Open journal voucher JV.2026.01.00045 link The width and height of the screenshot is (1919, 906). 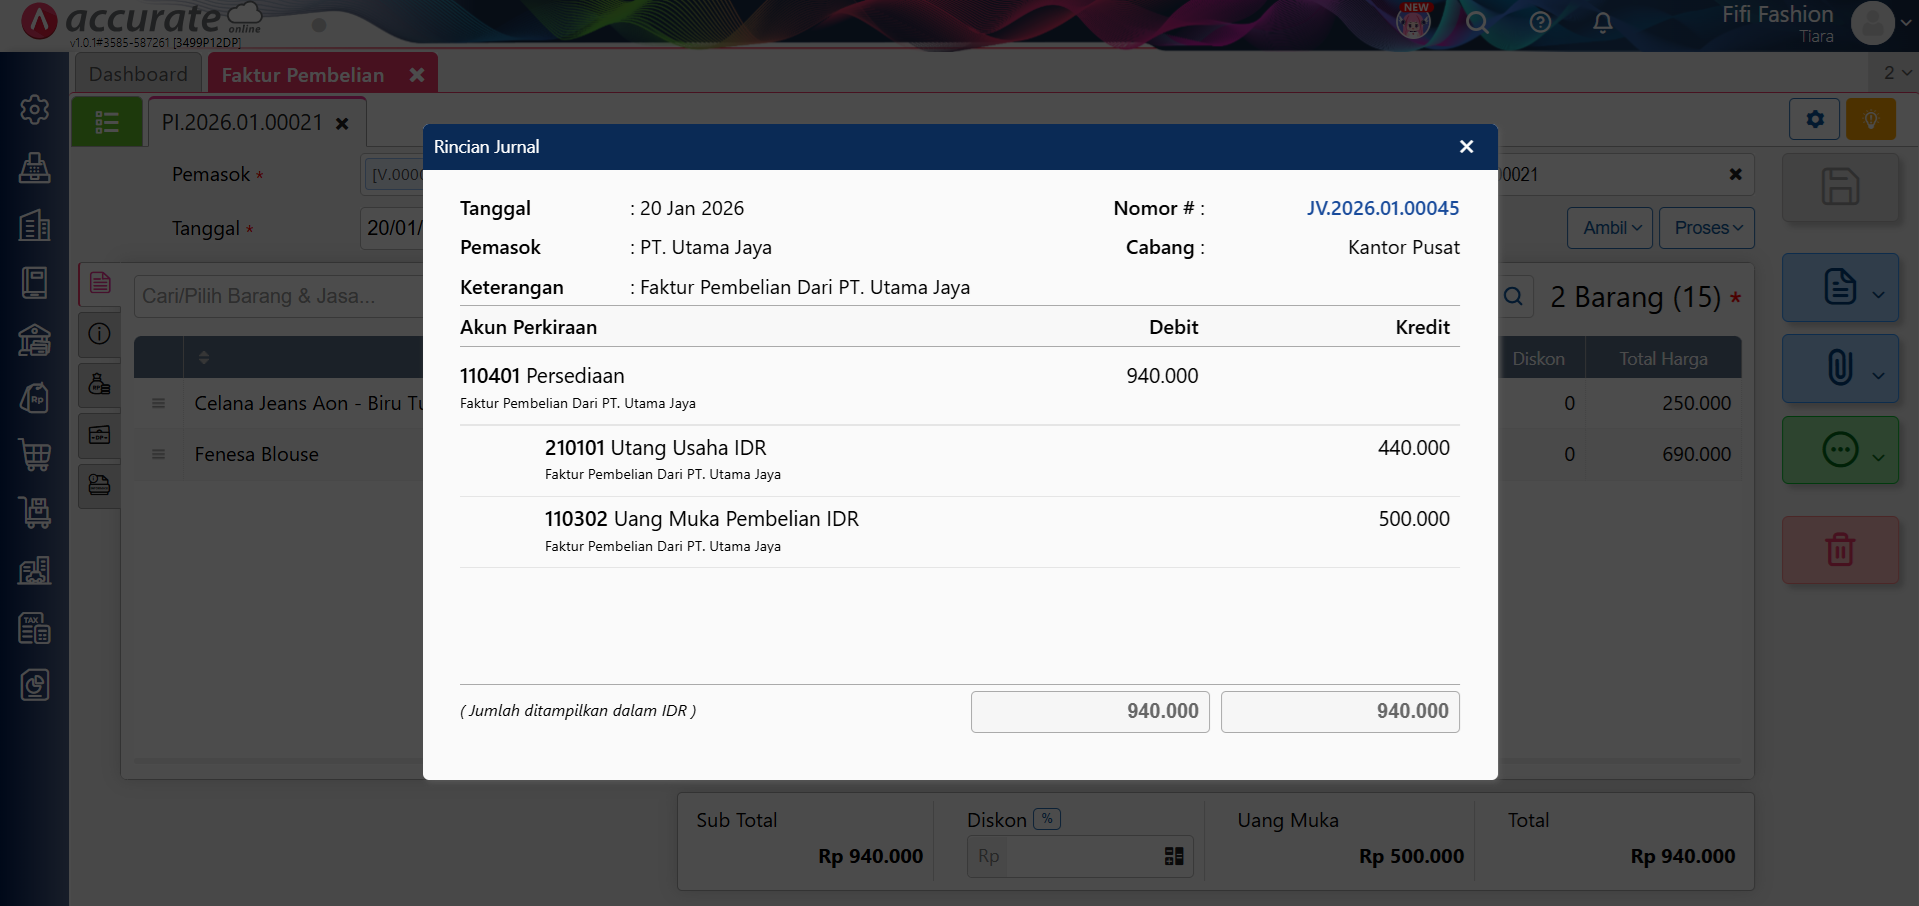pos(1382,208)
